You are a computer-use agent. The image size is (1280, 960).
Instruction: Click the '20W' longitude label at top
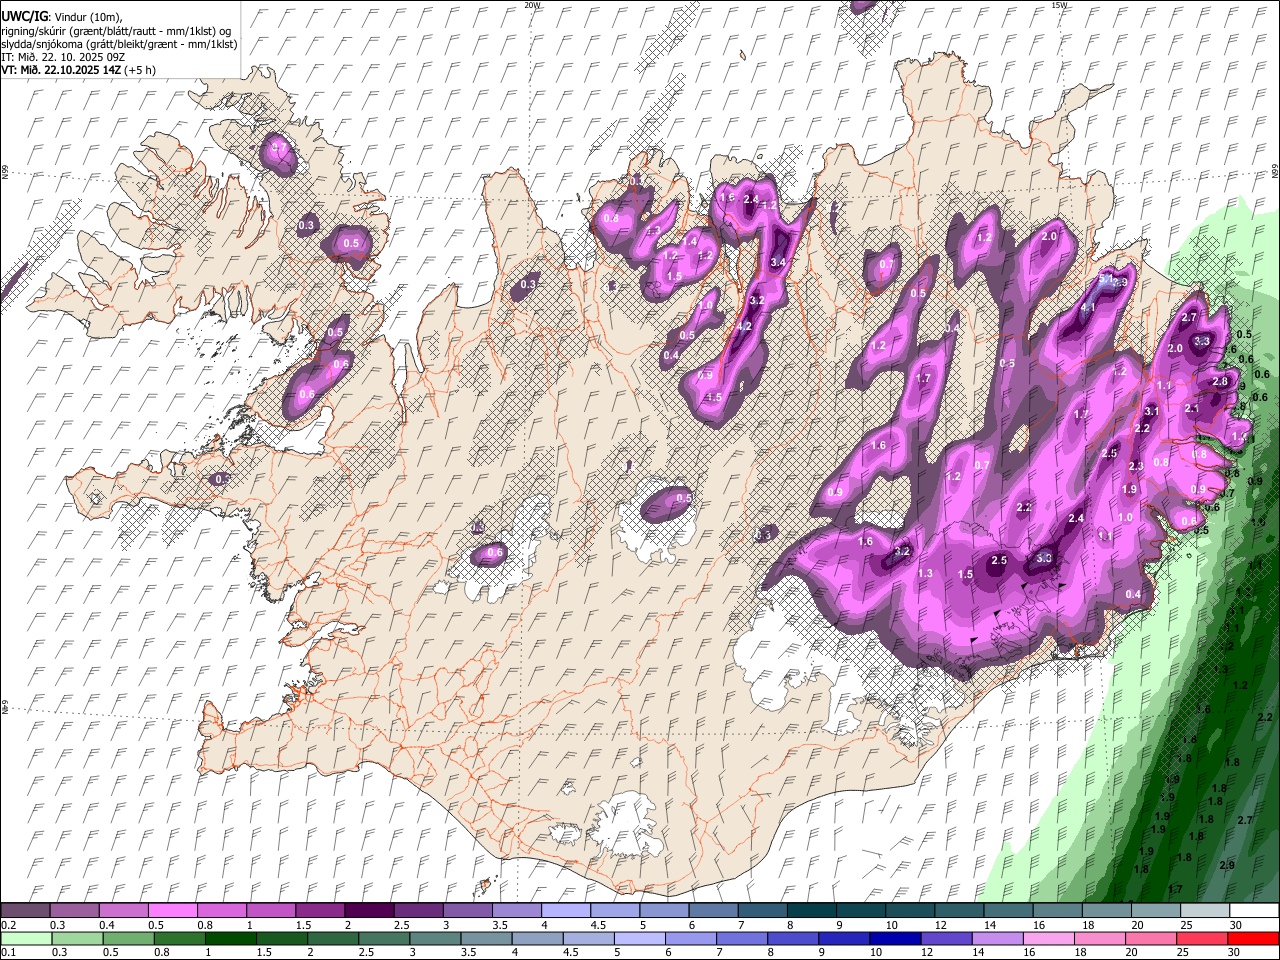[x=533, y=5]
